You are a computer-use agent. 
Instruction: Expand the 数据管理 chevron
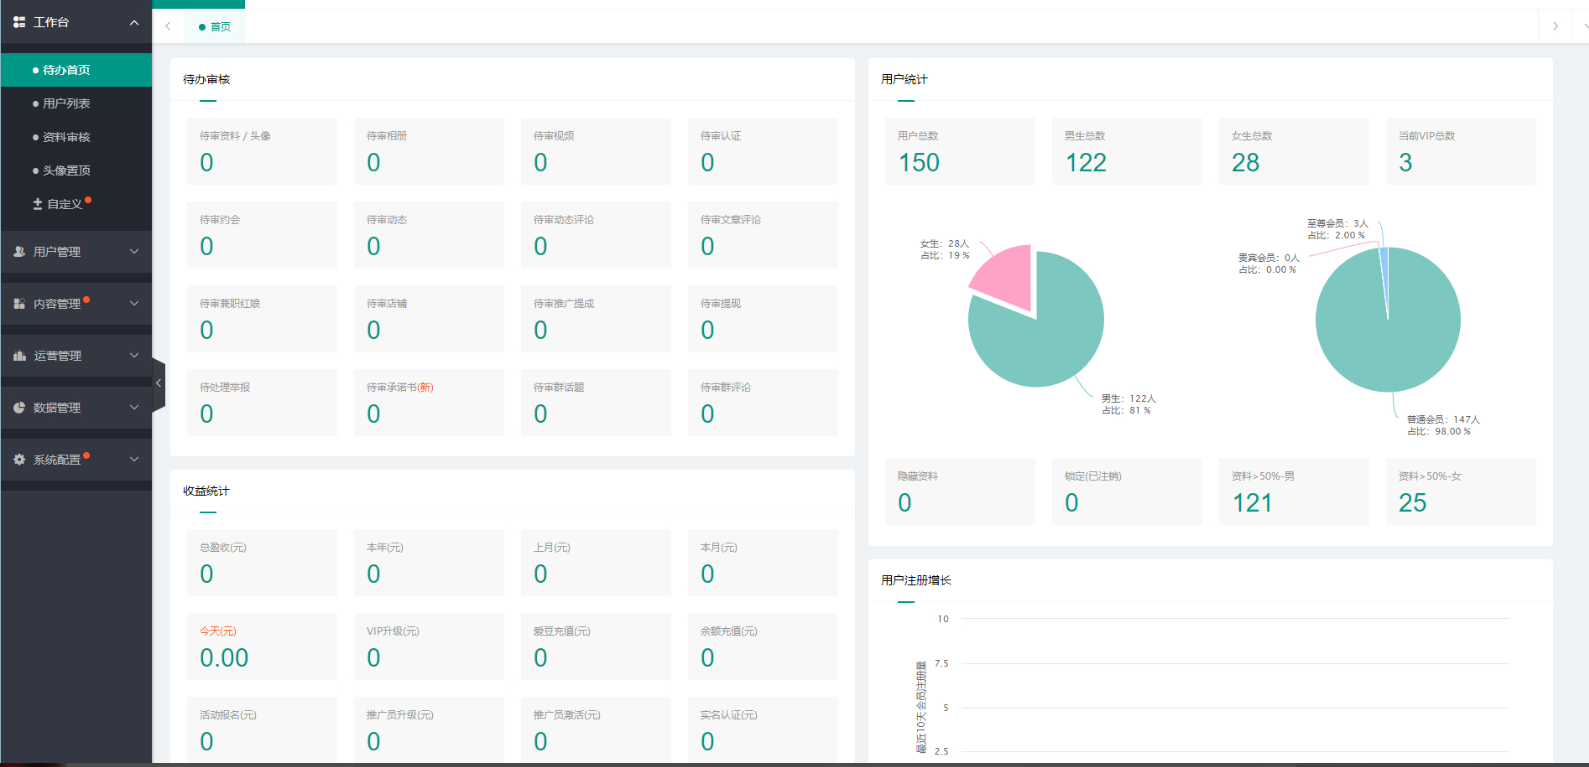pyautogui.click(x=134, y=408)
